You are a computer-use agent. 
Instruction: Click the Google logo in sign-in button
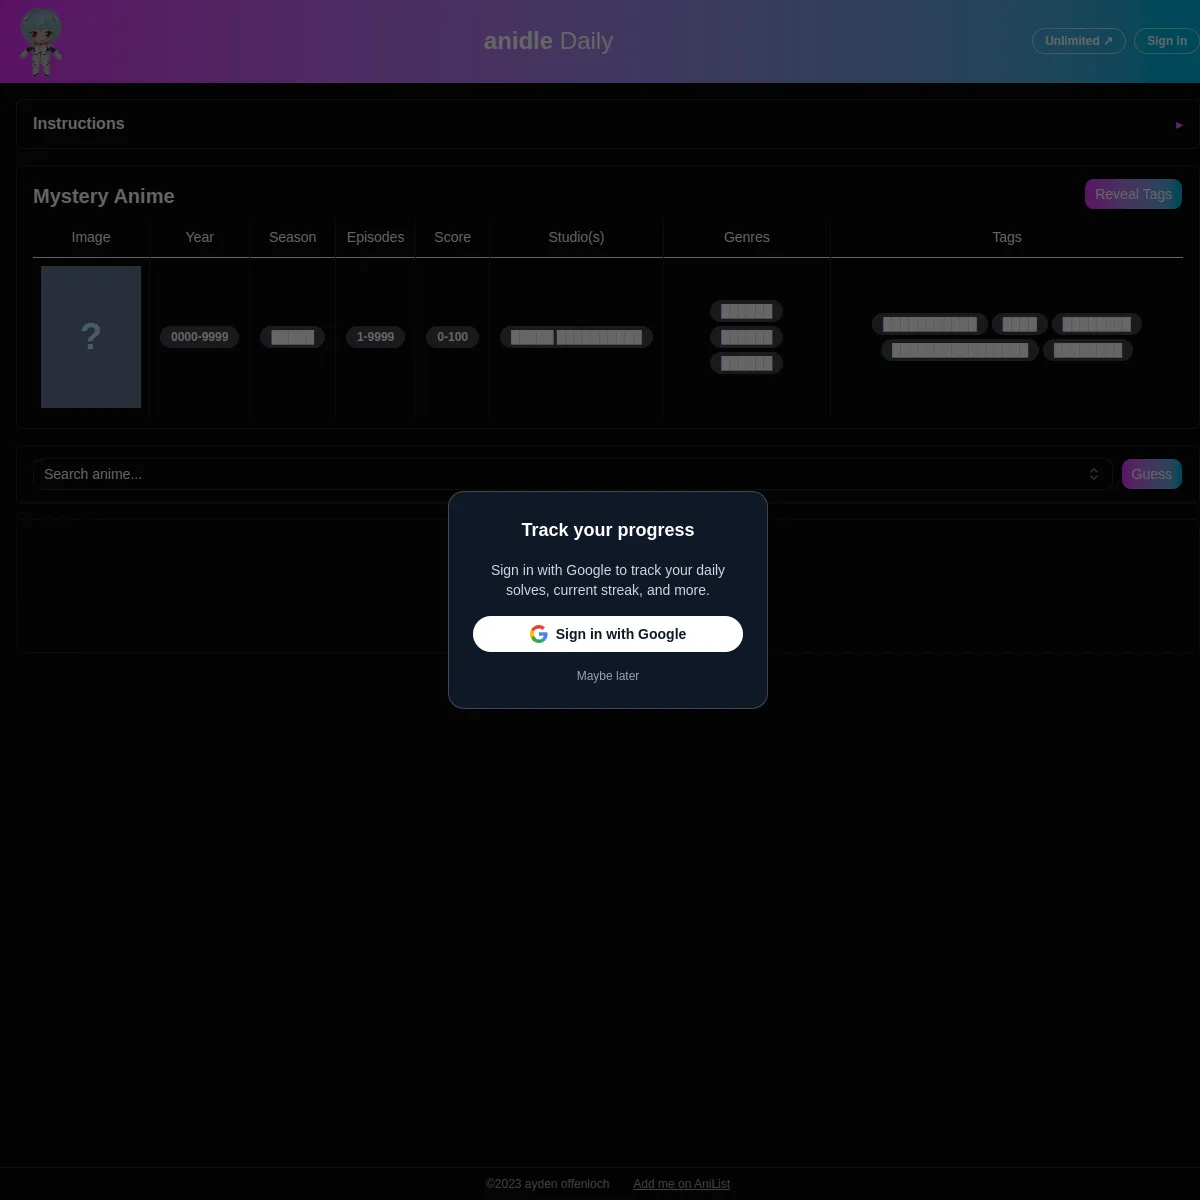539,634
